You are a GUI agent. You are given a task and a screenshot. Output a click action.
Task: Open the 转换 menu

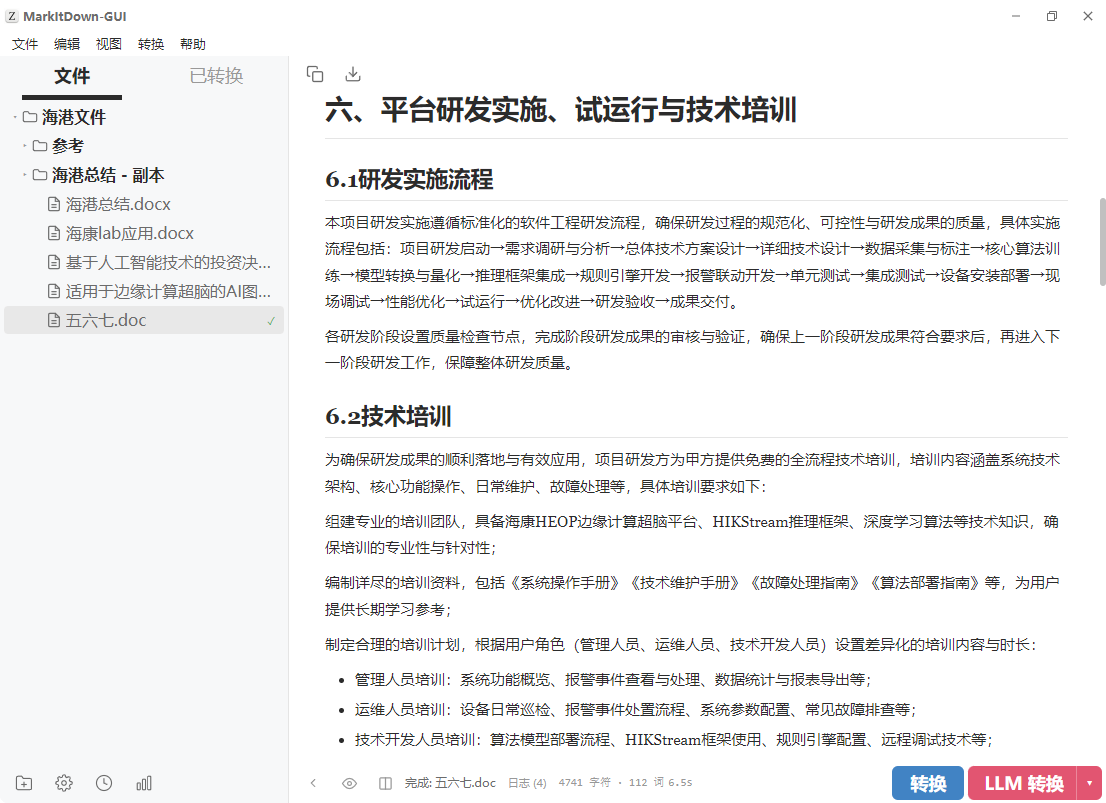151,44
